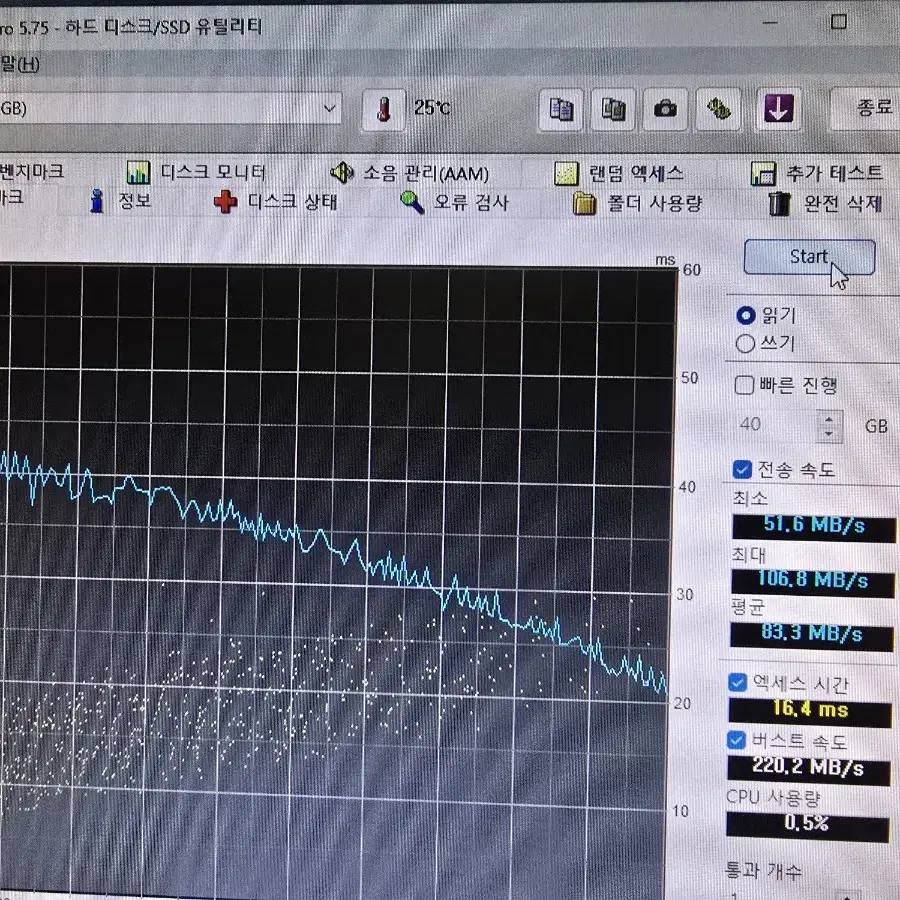Minimize the HD Tune window

(770, 23)
